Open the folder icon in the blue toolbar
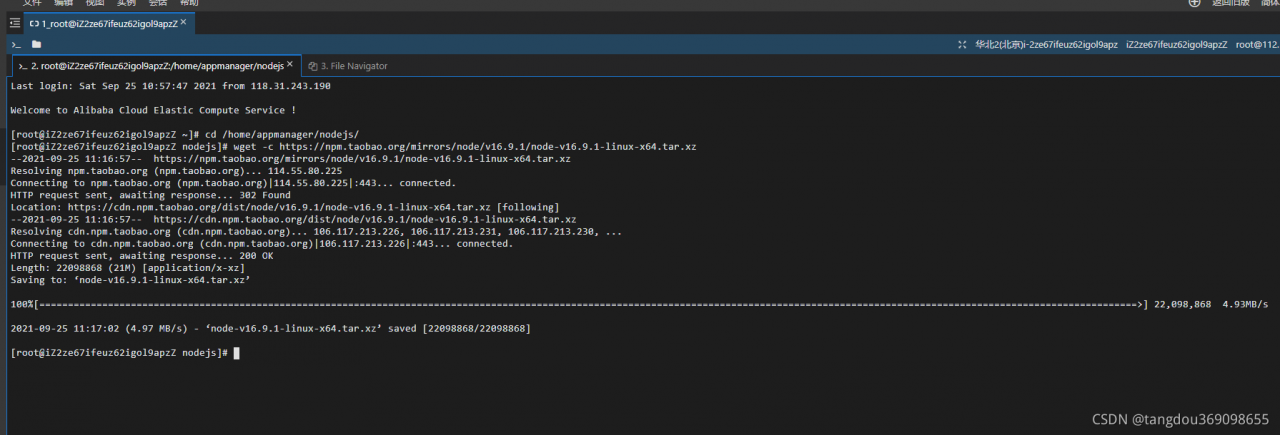The height and width of the screenshot is (435, 1280). [x=36, y=44]
